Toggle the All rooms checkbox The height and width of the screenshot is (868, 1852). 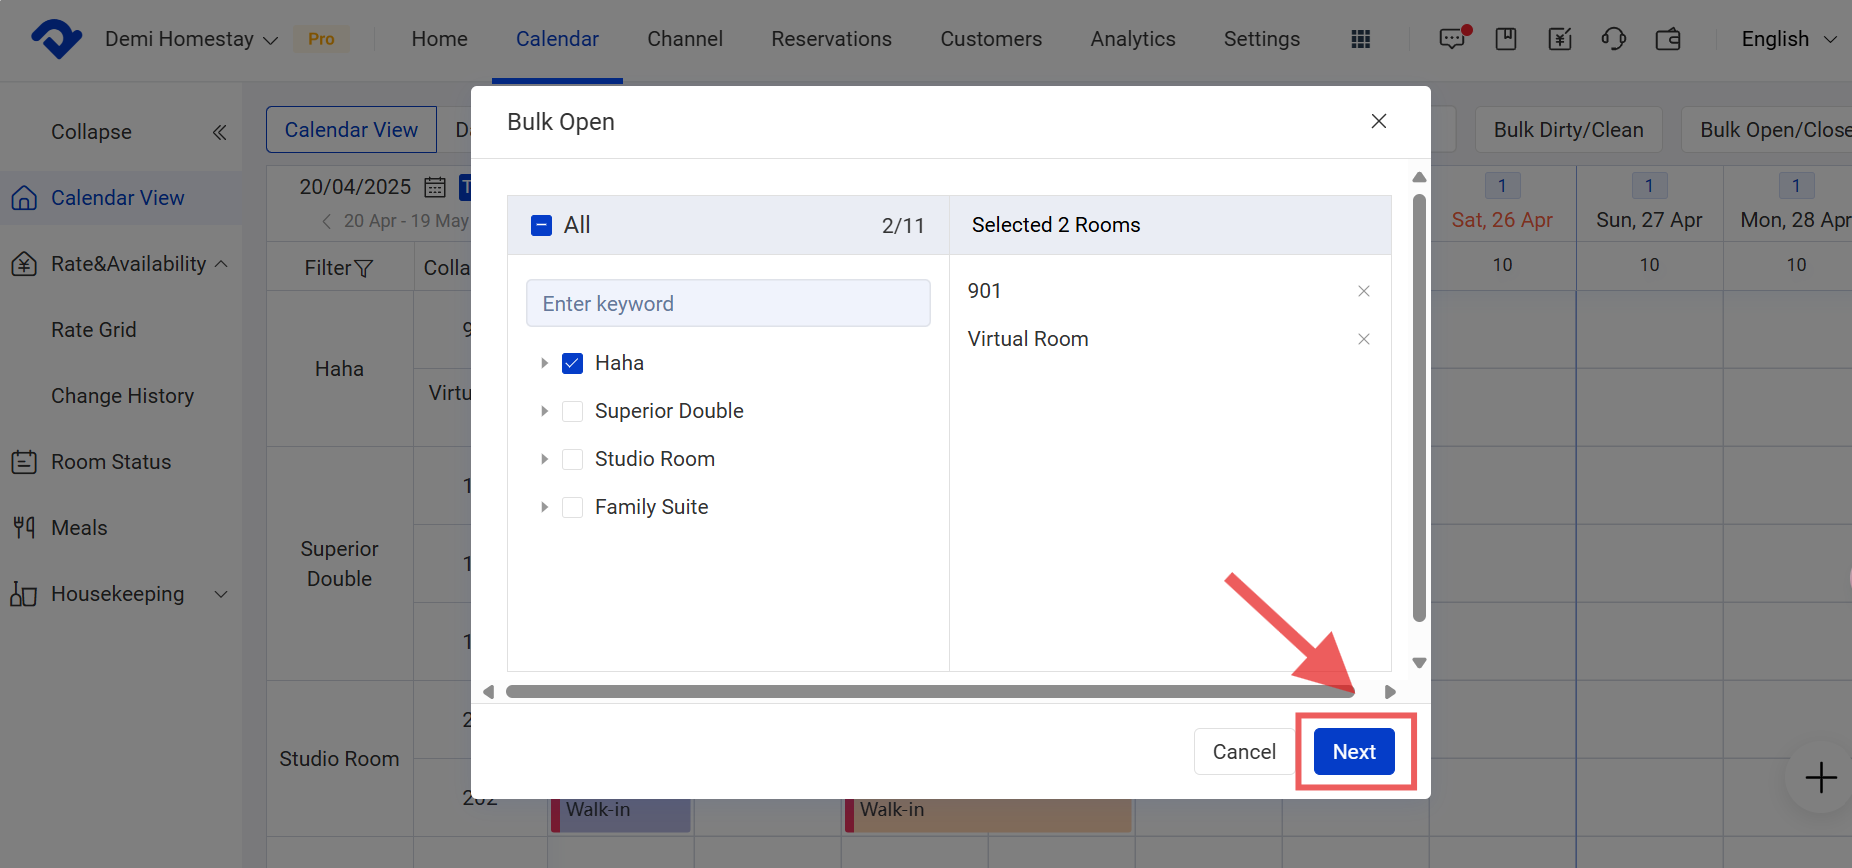pos(541,225)
